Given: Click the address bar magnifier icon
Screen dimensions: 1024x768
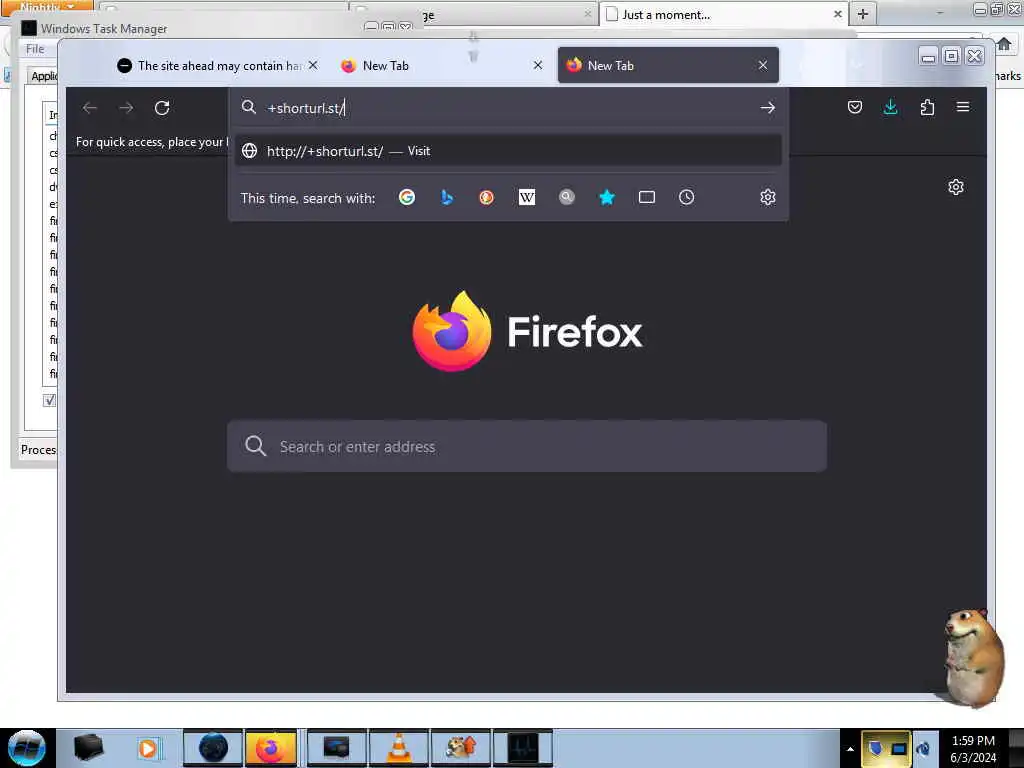Looking at the screenshot, I should coord(249,107).
